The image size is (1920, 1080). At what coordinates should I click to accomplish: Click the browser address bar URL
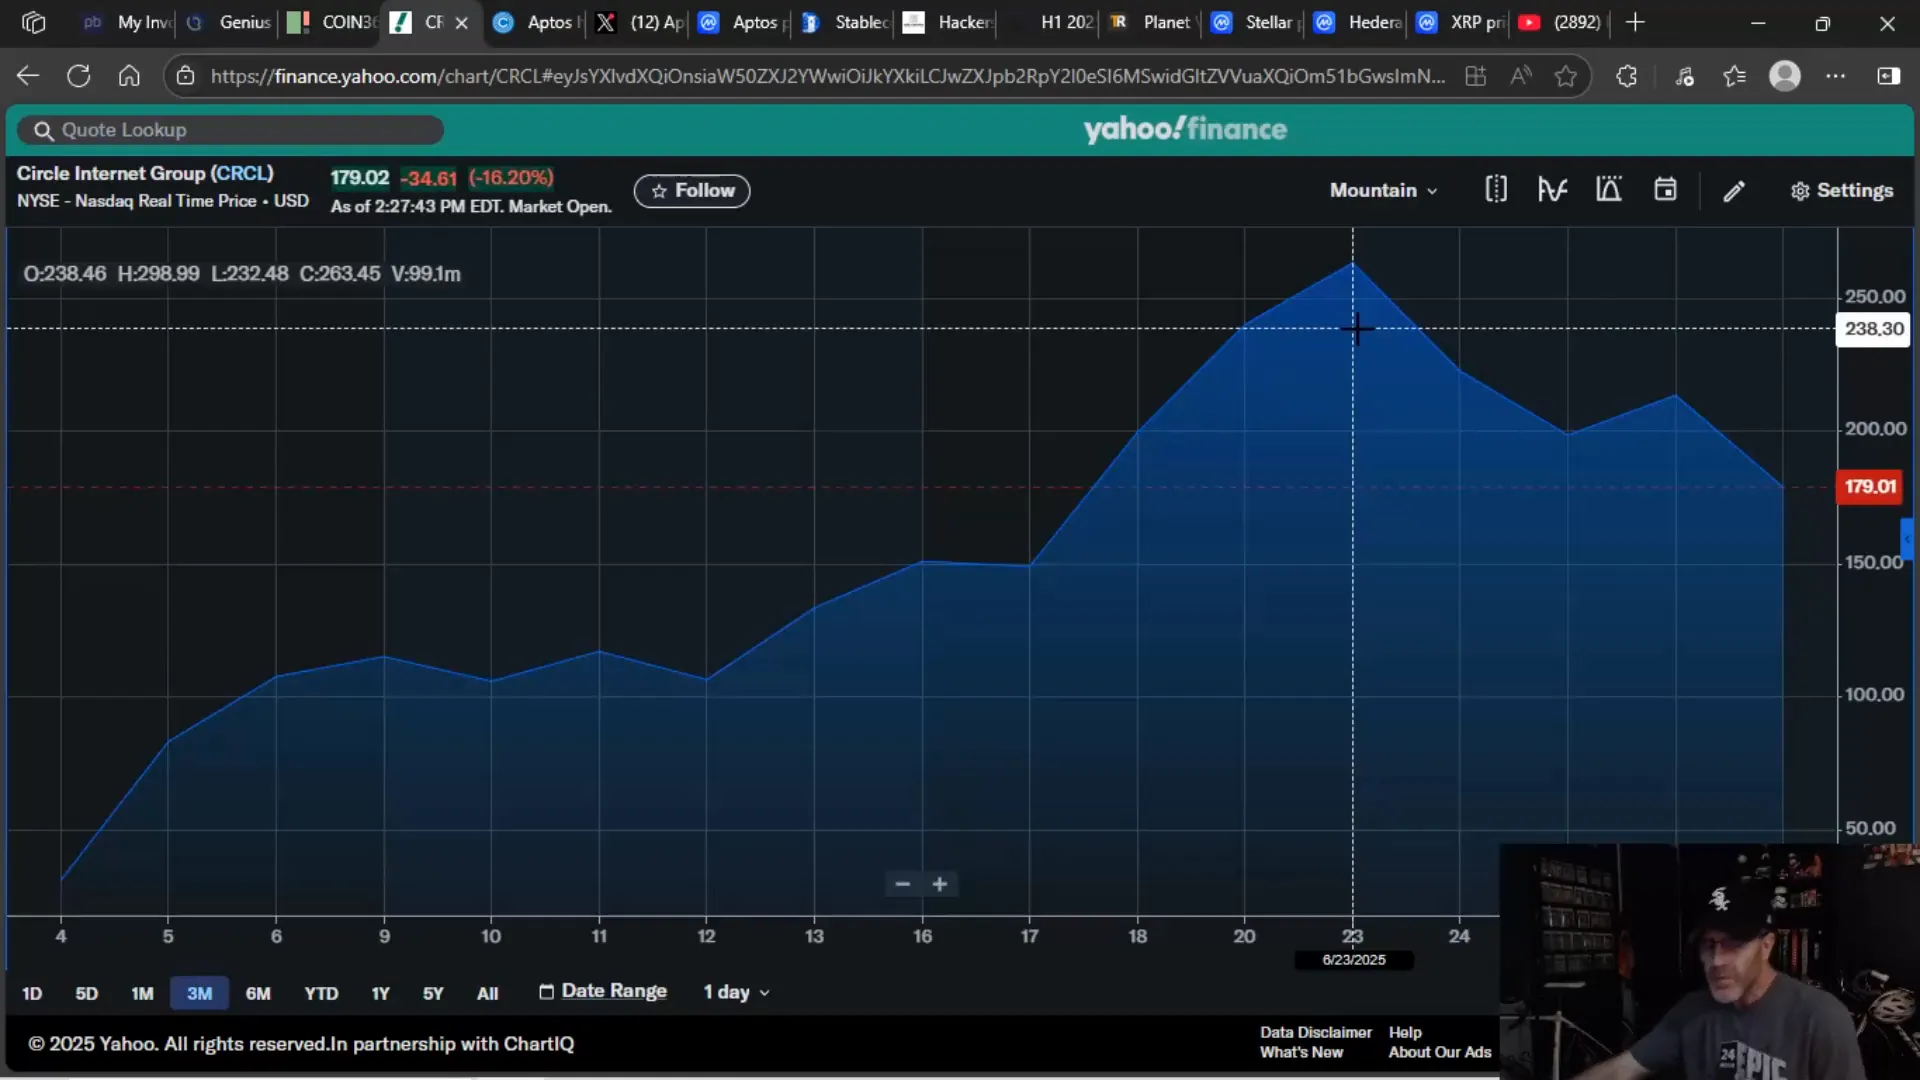[x=827, y=76]
